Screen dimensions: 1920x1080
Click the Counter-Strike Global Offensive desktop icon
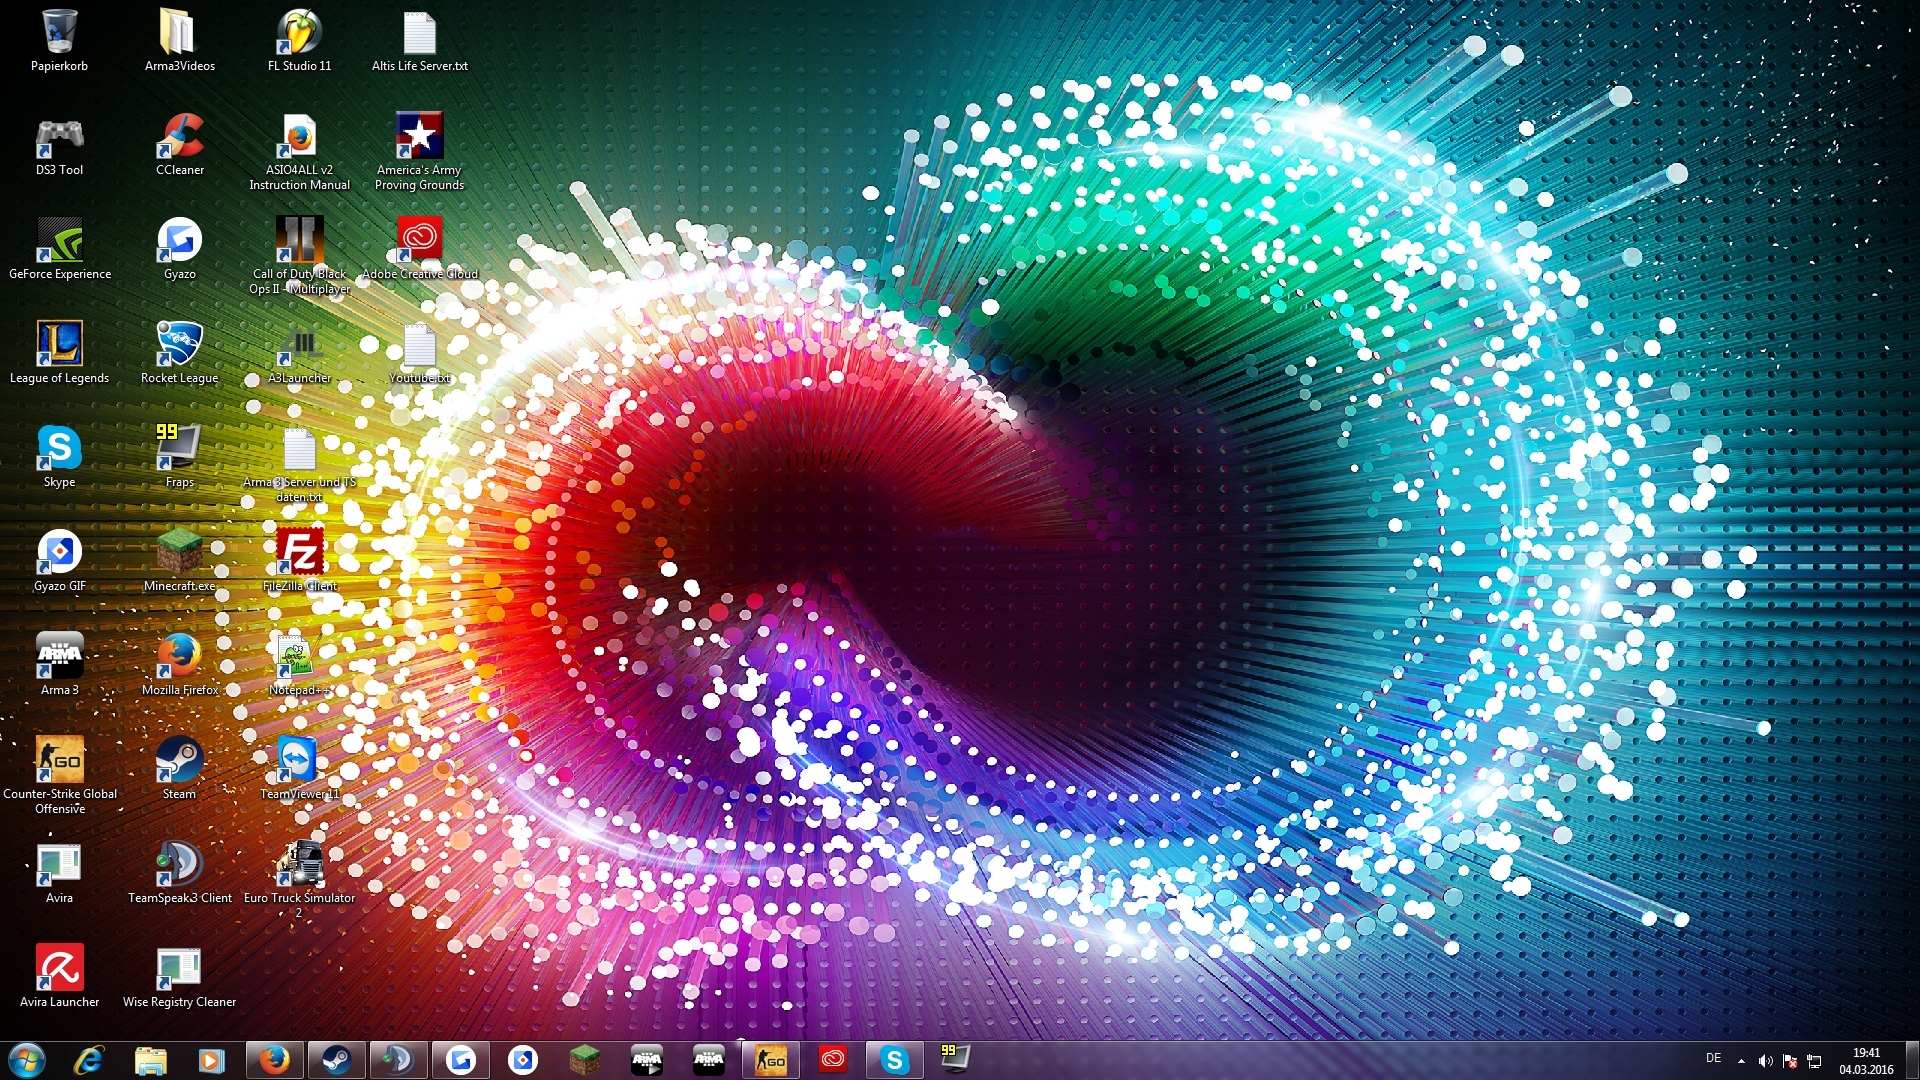click(x=59, y=761)
